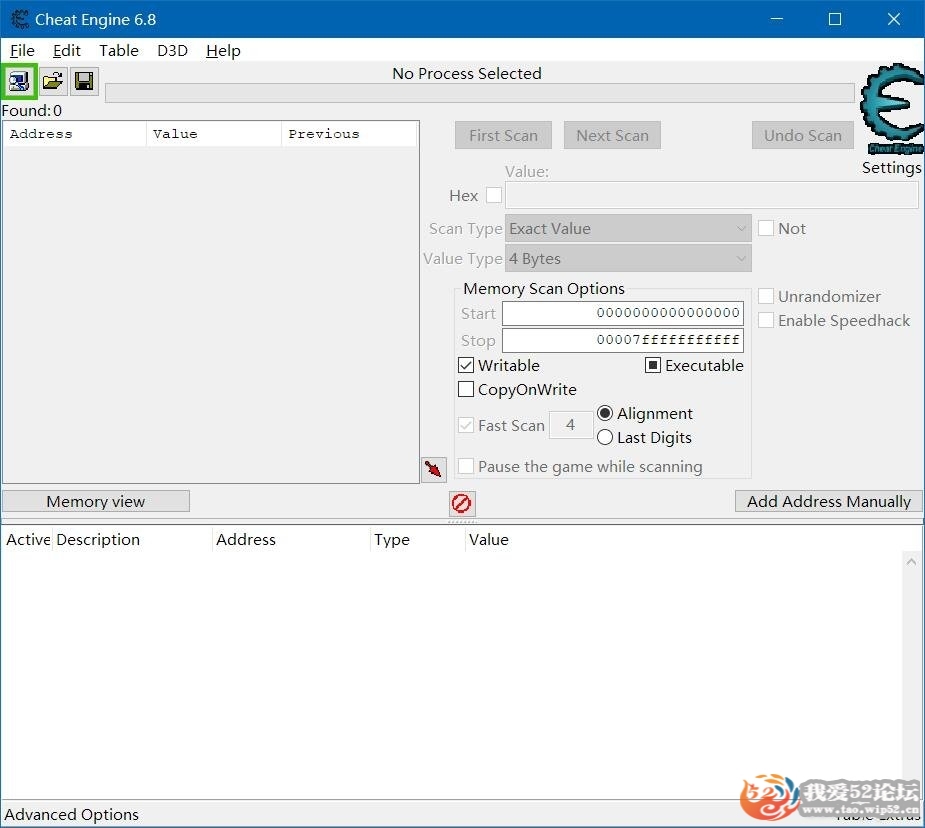925x828 pixels.
Task: Open the Edit menu
Action: [67, 51]
